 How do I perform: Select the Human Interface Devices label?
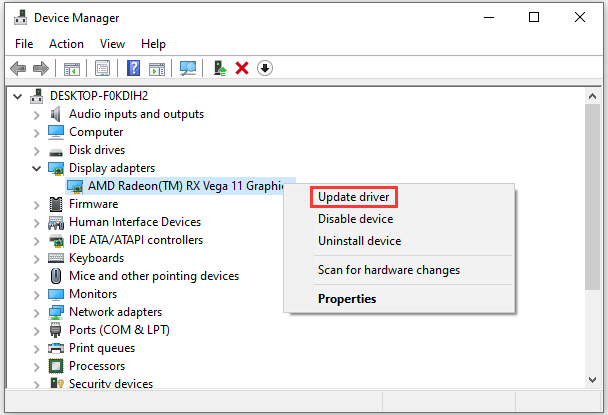pyautogui.click(x=135, y=222)
